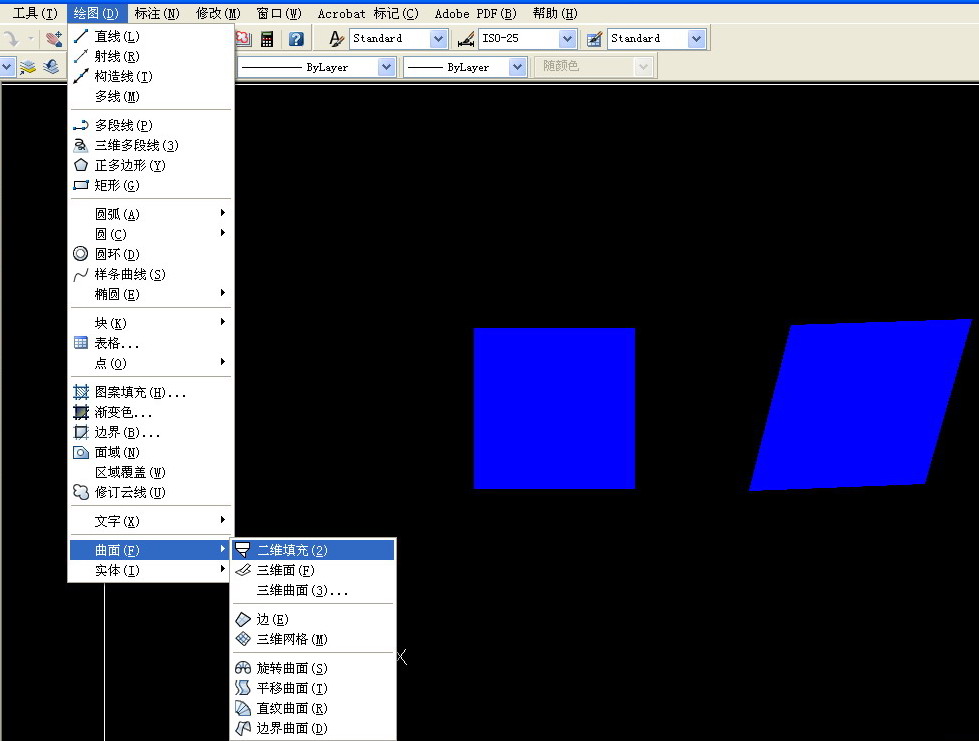Select 正多边形 polygon entry

click(x=150, y=165)
